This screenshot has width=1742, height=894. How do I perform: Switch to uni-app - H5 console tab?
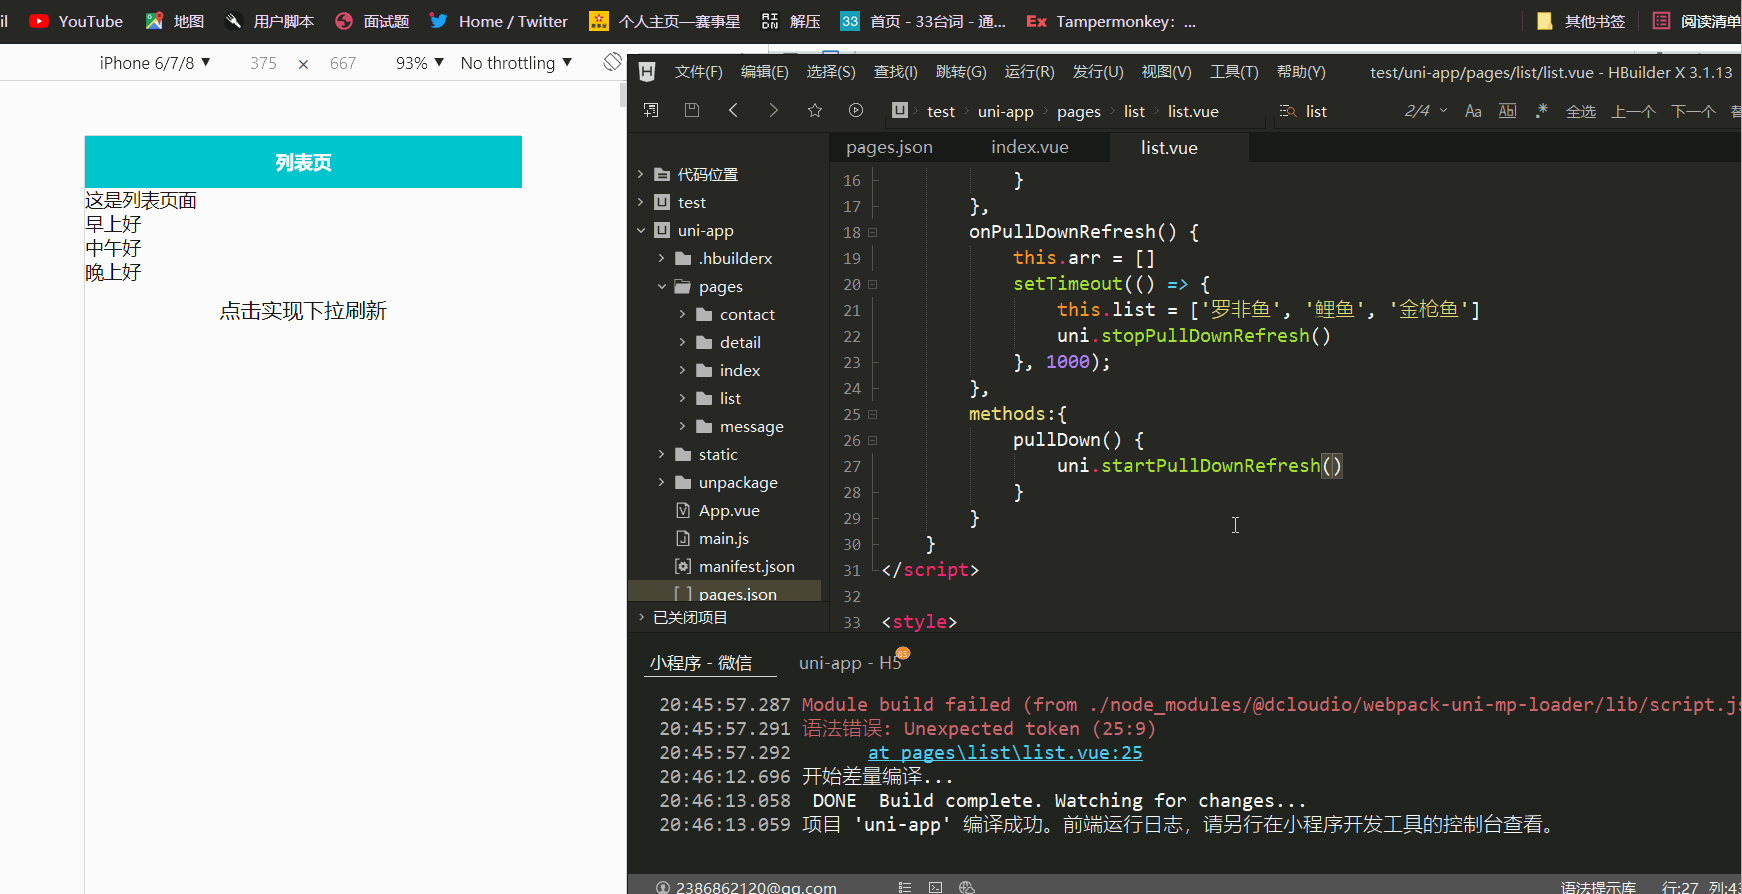(x=850, y=663)
